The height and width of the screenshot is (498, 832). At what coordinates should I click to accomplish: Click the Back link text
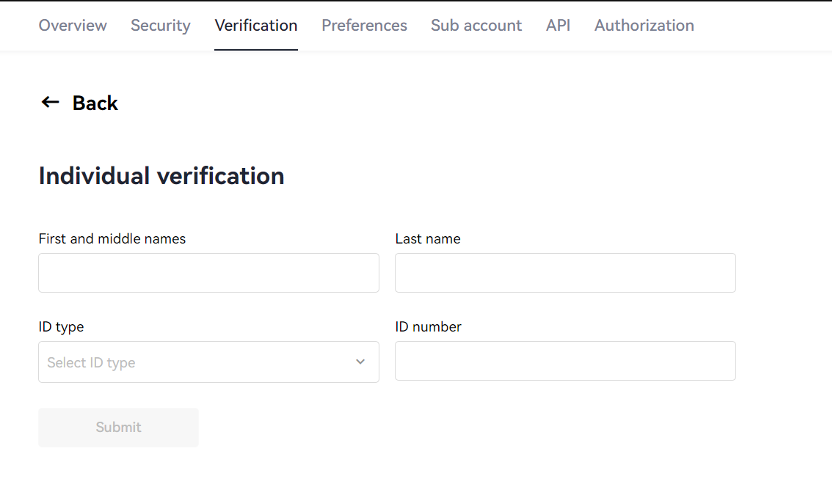pos(95,103)
